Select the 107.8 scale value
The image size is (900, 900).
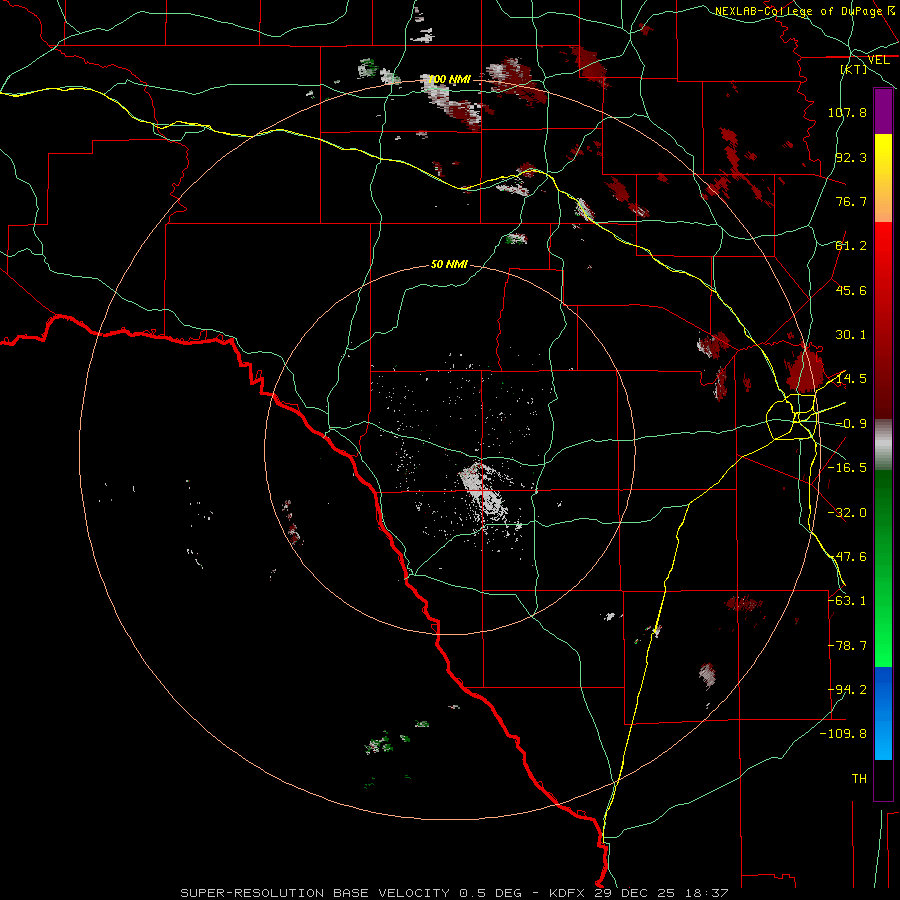847,112
